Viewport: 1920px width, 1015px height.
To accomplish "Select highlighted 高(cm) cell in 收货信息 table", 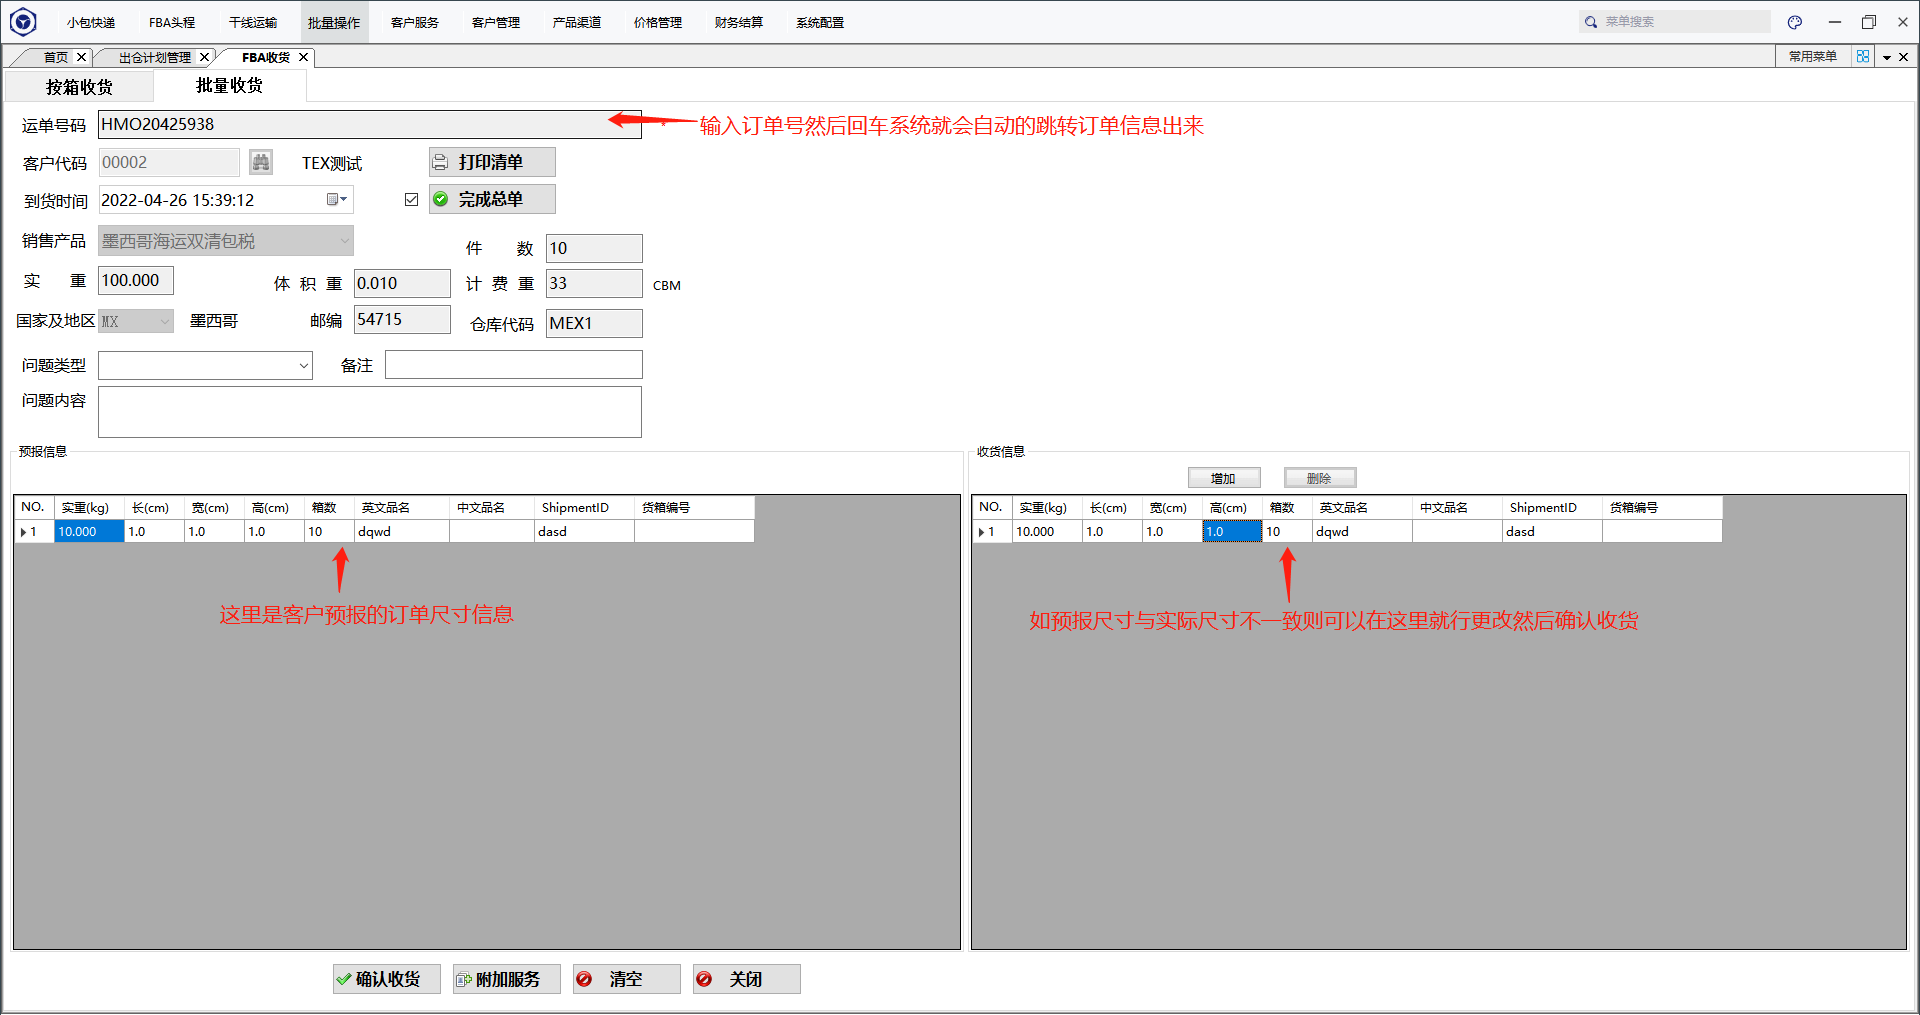I will pyautogui.click(x=1232, y=531).
